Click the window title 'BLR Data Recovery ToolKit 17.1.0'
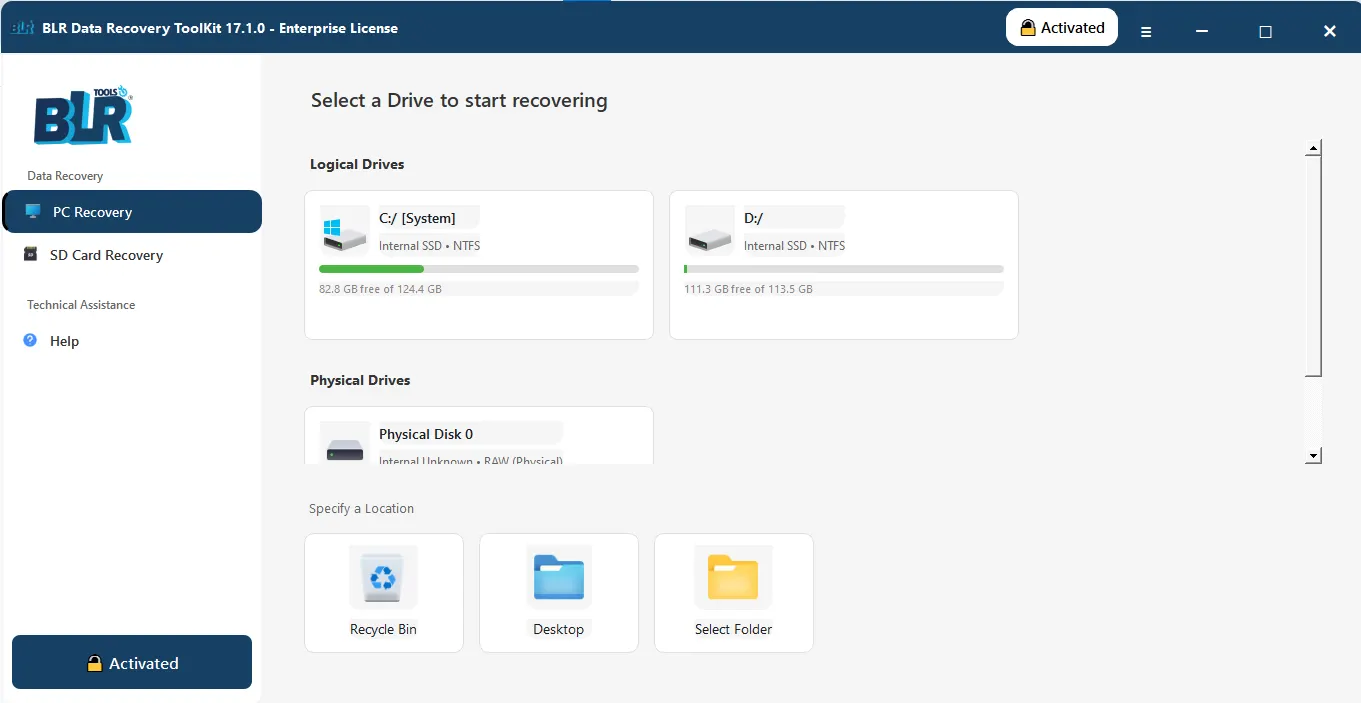Screen dimensions: 1361x703 coord(154,28)
